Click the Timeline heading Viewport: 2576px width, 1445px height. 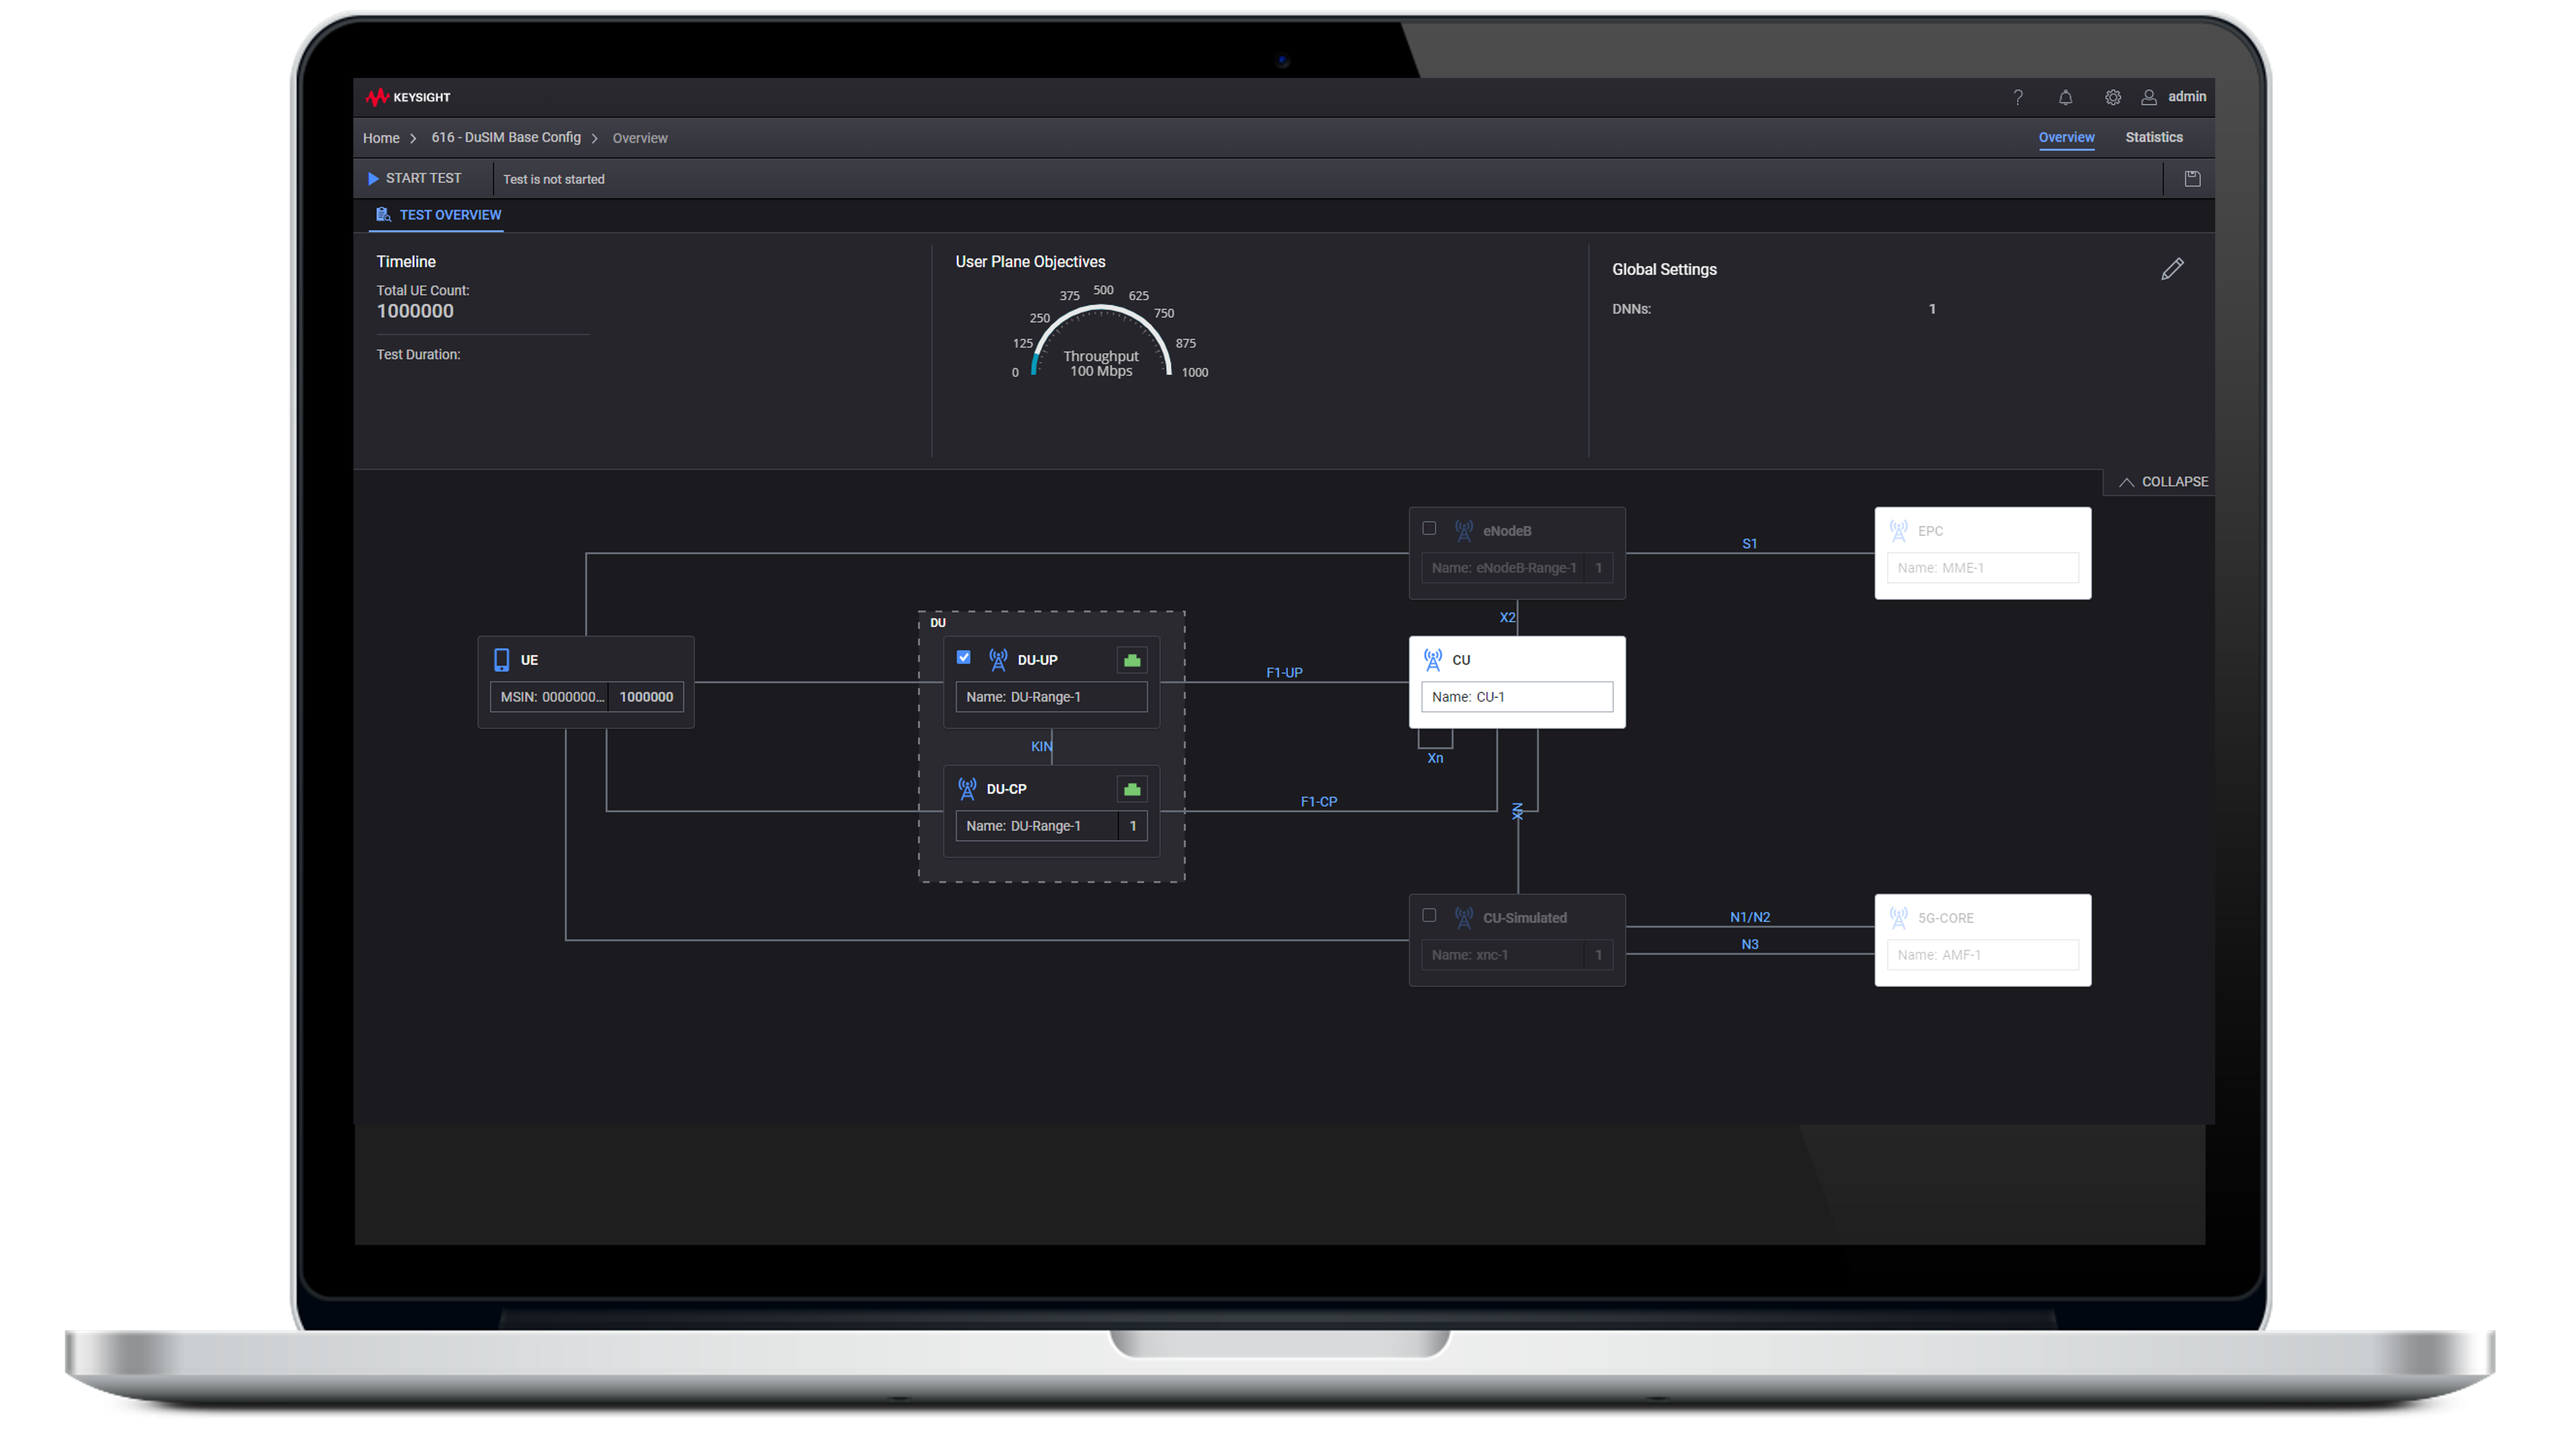pos(406,262)
